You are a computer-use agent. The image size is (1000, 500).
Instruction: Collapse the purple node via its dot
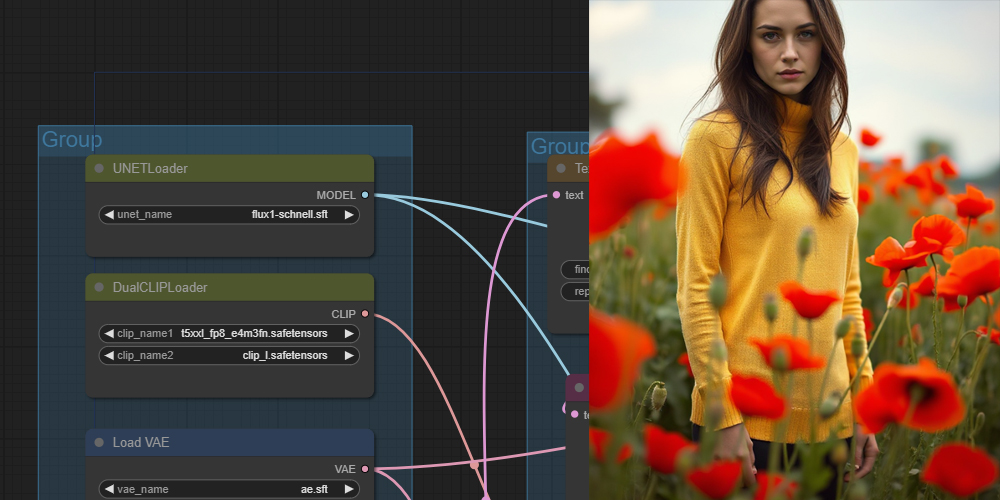(579, 388)
